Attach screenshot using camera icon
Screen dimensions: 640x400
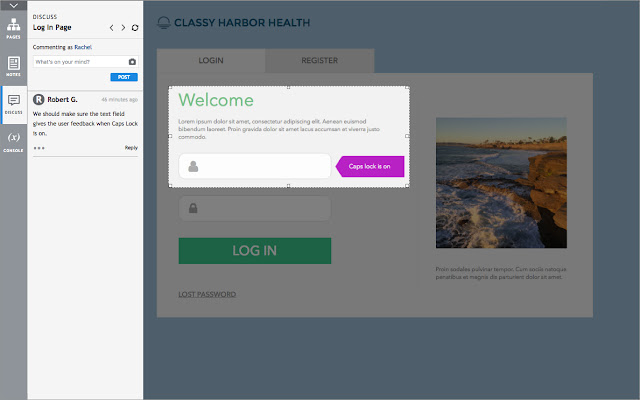coord(132,62)
